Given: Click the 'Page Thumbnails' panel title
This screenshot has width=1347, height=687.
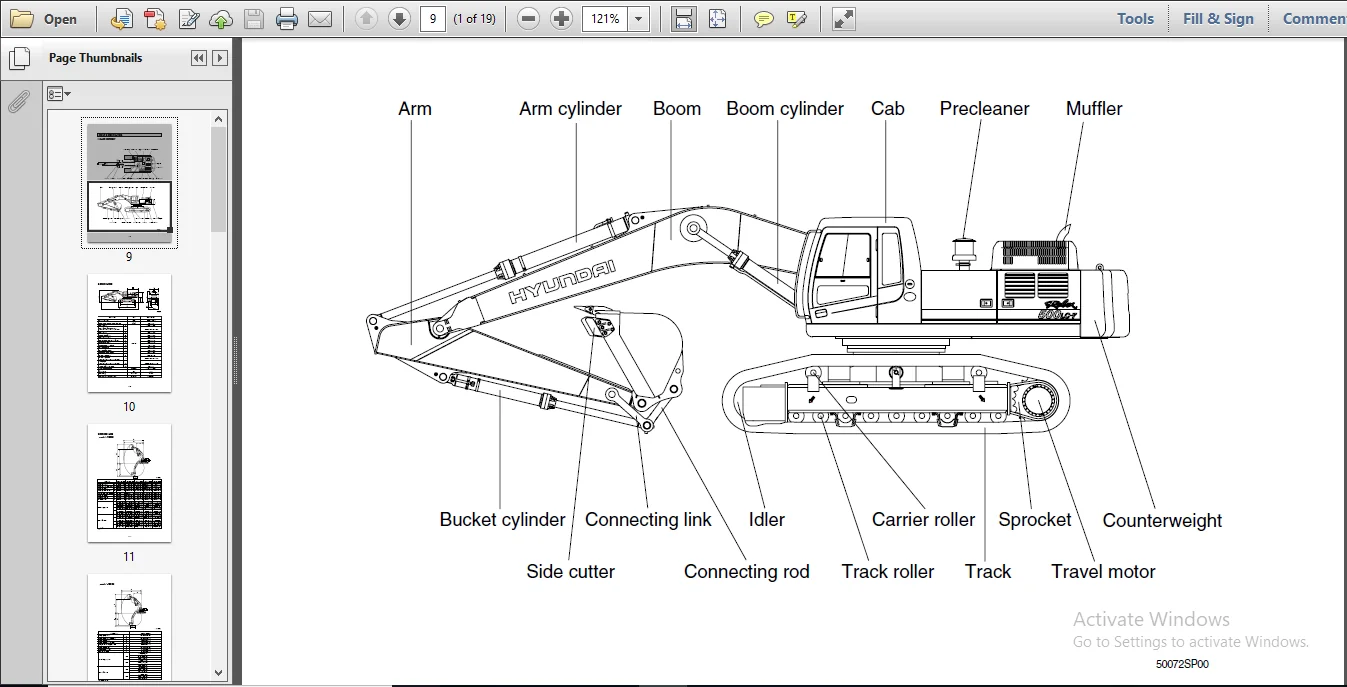Looking at the screenshot, I should 95,58.
